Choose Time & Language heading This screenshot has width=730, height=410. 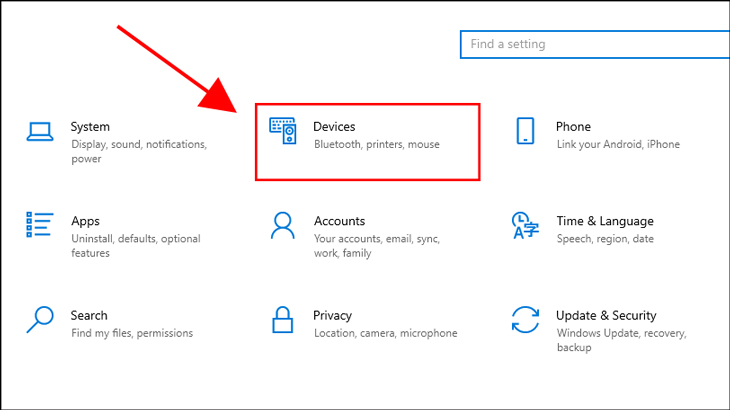605,221
